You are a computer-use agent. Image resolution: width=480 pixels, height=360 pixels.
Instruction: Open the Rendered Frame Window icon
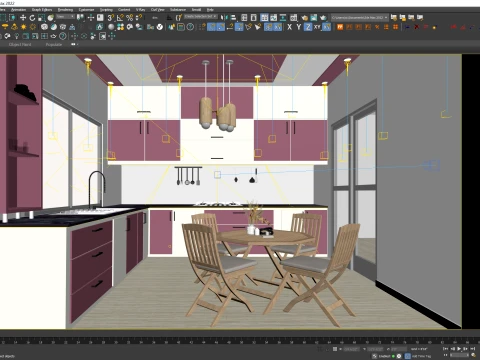(x=314, y=17)
